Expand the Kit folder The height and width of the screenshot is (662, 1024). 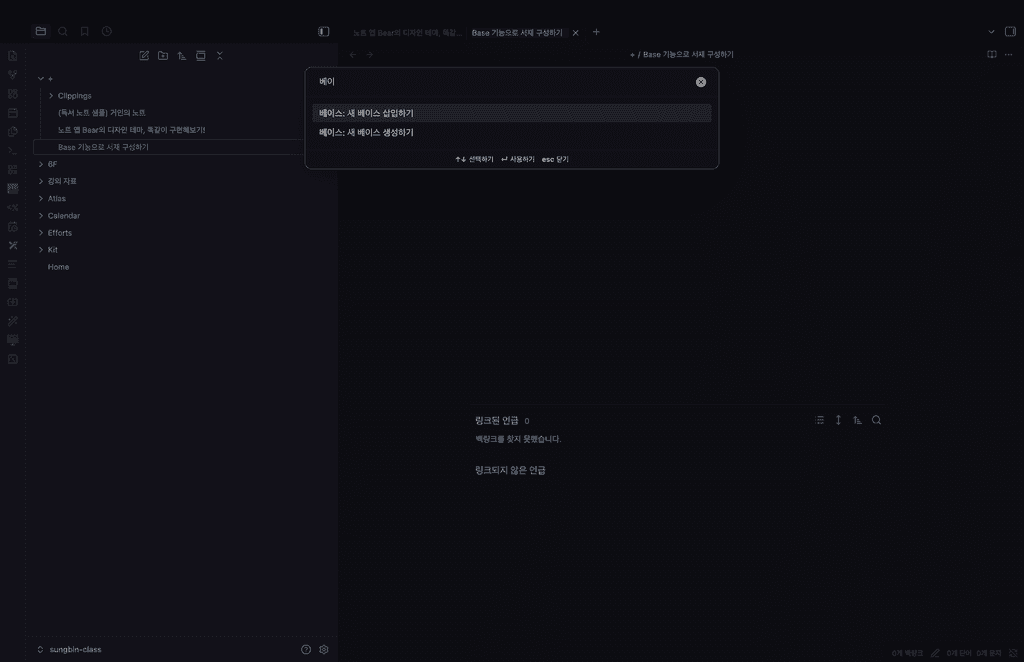(x=40, y=249)
